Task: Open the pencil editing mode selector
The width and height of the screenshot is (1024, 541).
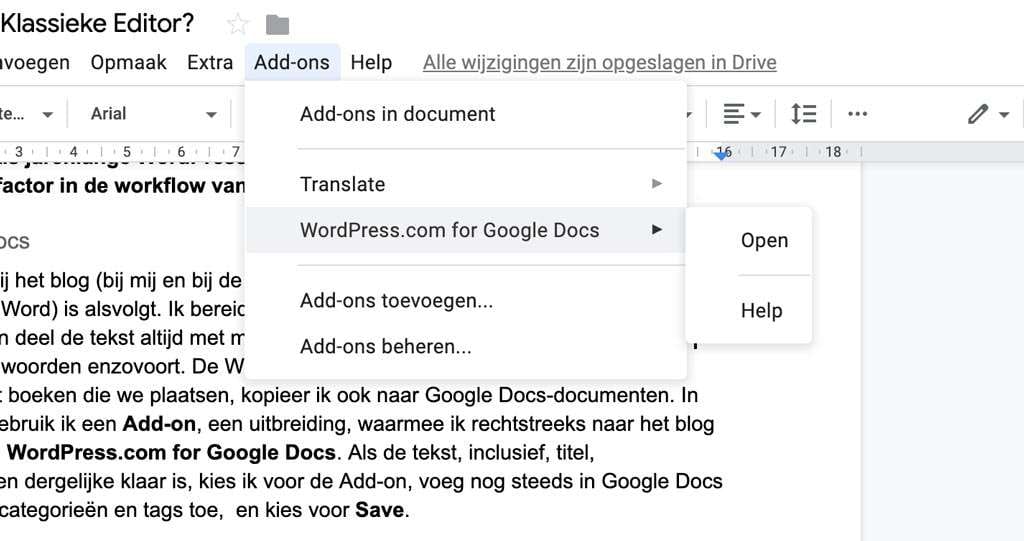Action: pyautogui.click(x=978, y=114)
